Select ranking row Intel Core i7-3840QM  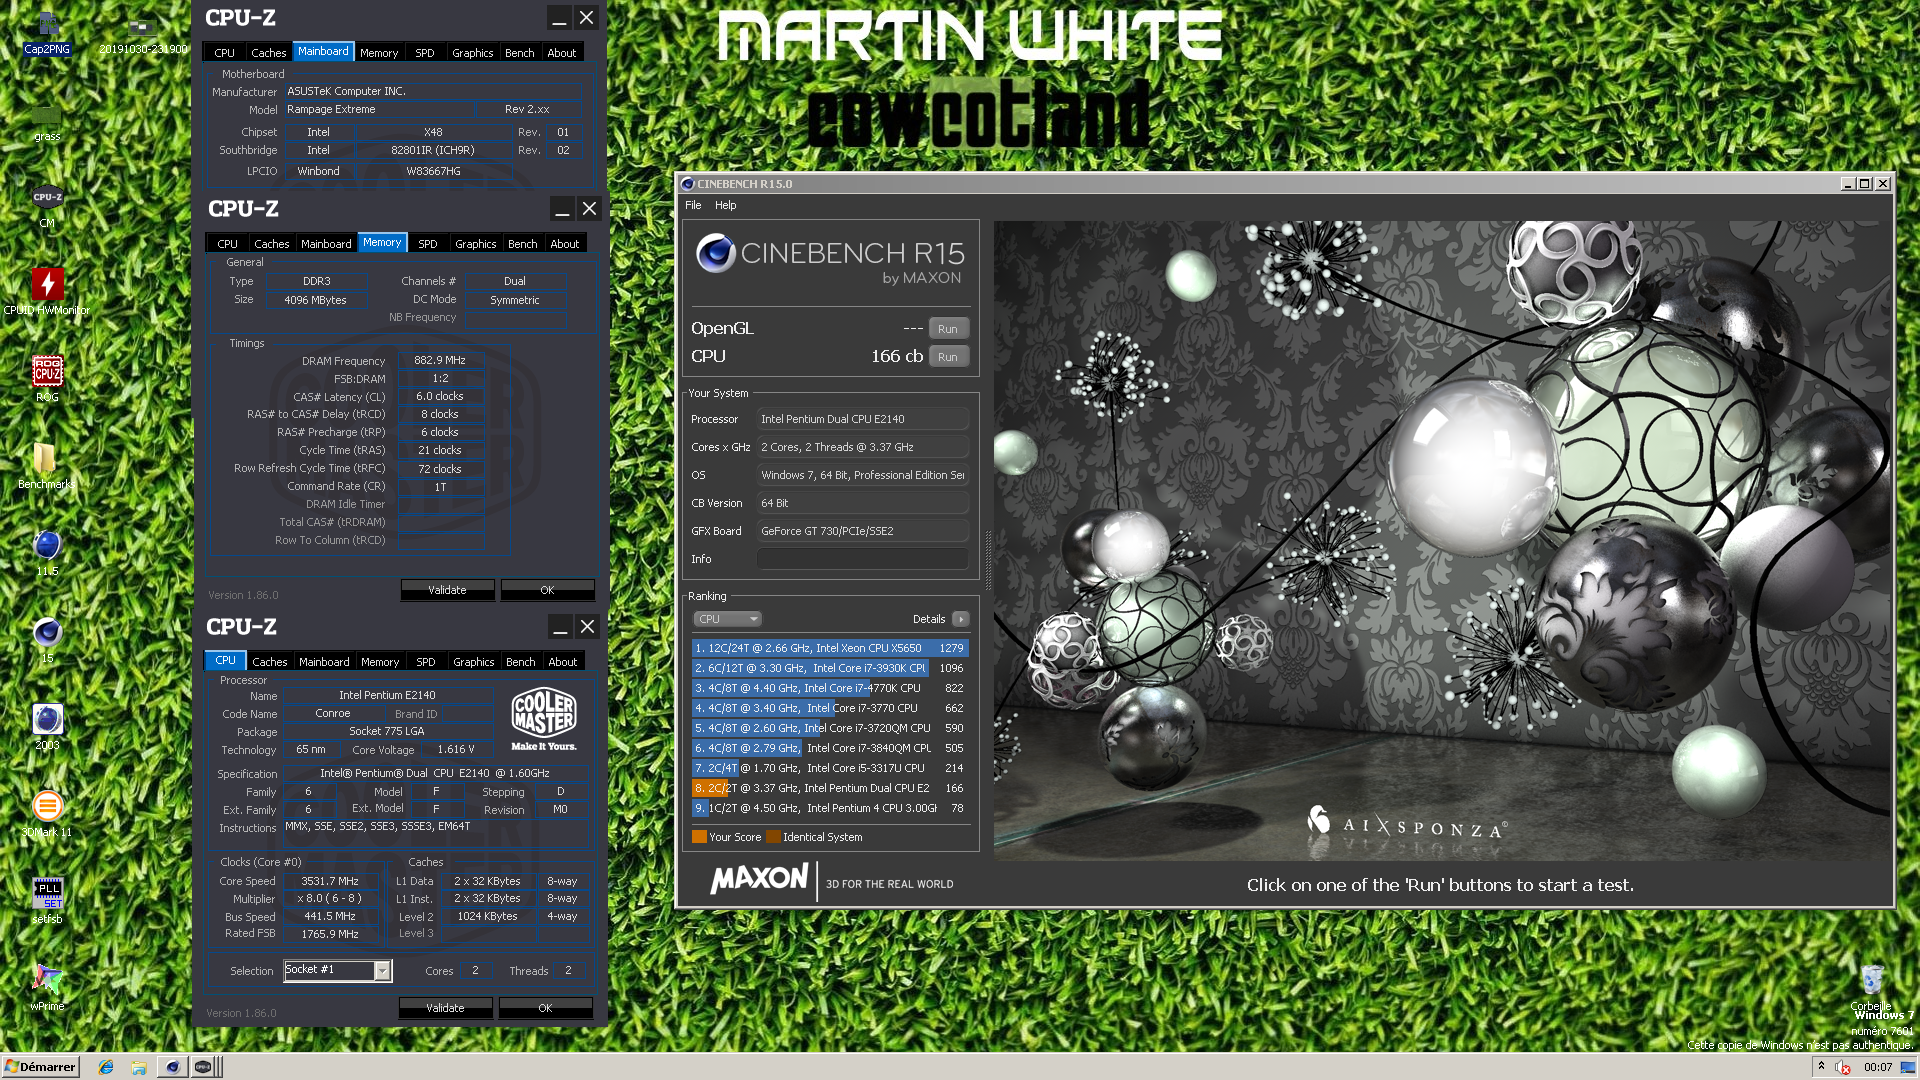click(830, 748)
